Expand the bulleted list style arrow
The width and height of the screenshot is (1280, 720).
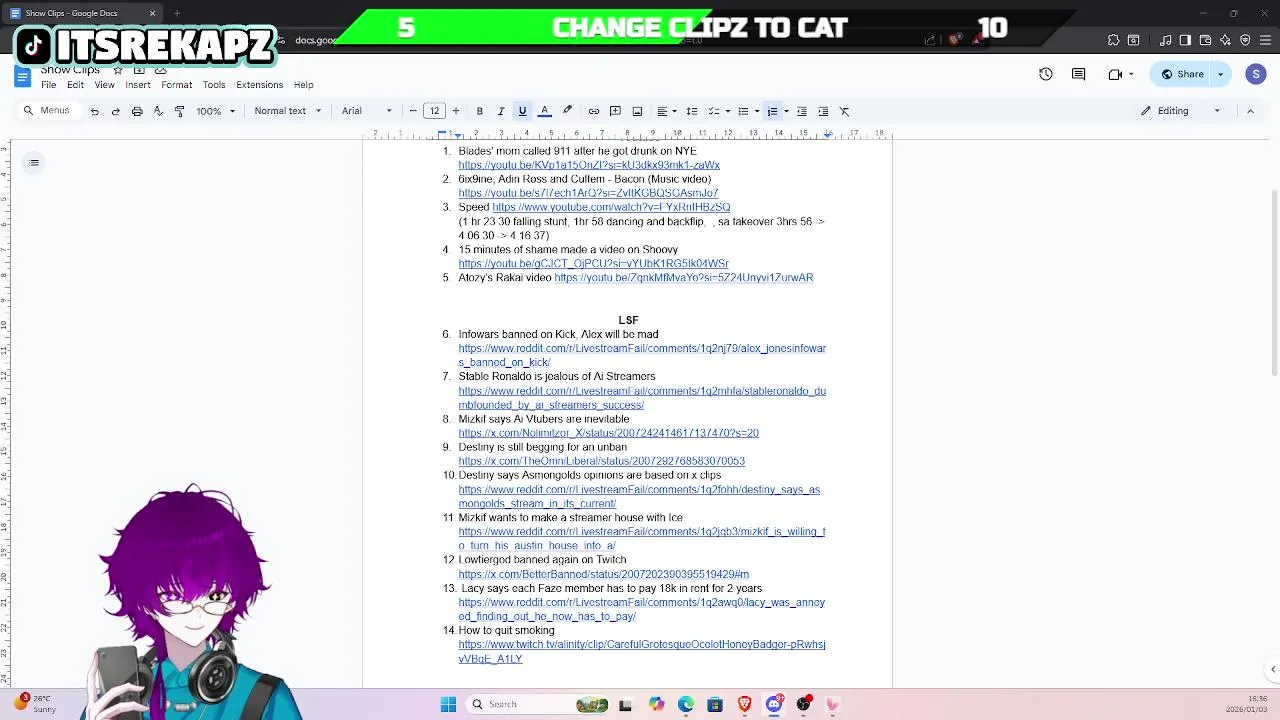tap(757, 111)
